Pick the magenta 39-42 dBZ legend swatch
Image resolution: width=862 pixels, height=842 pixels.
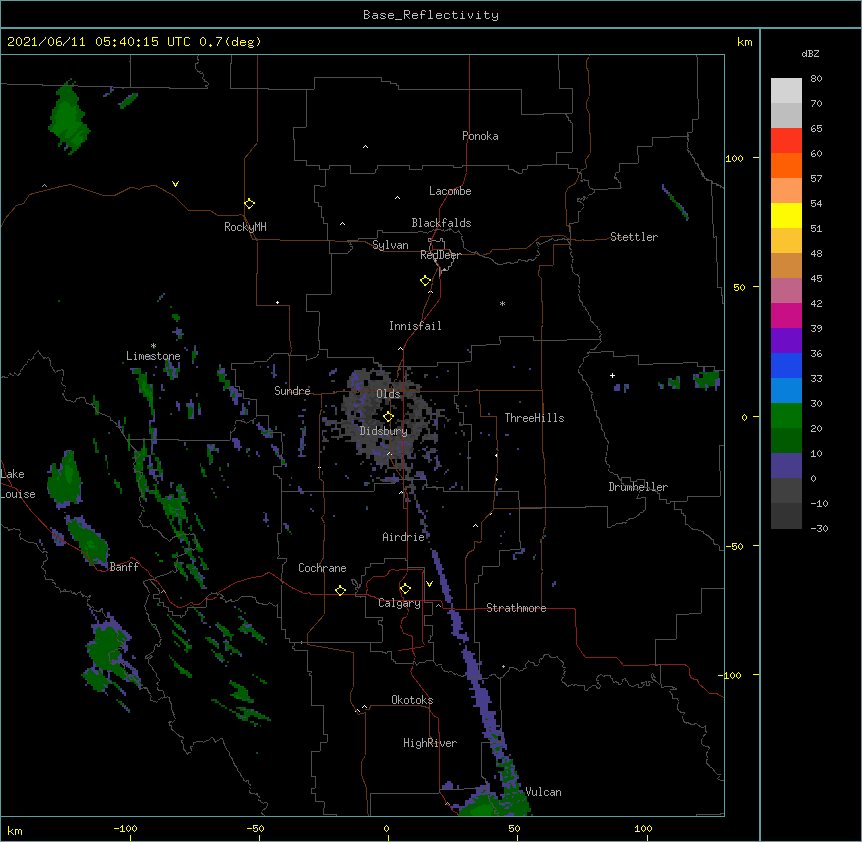(x=786, y=315)
